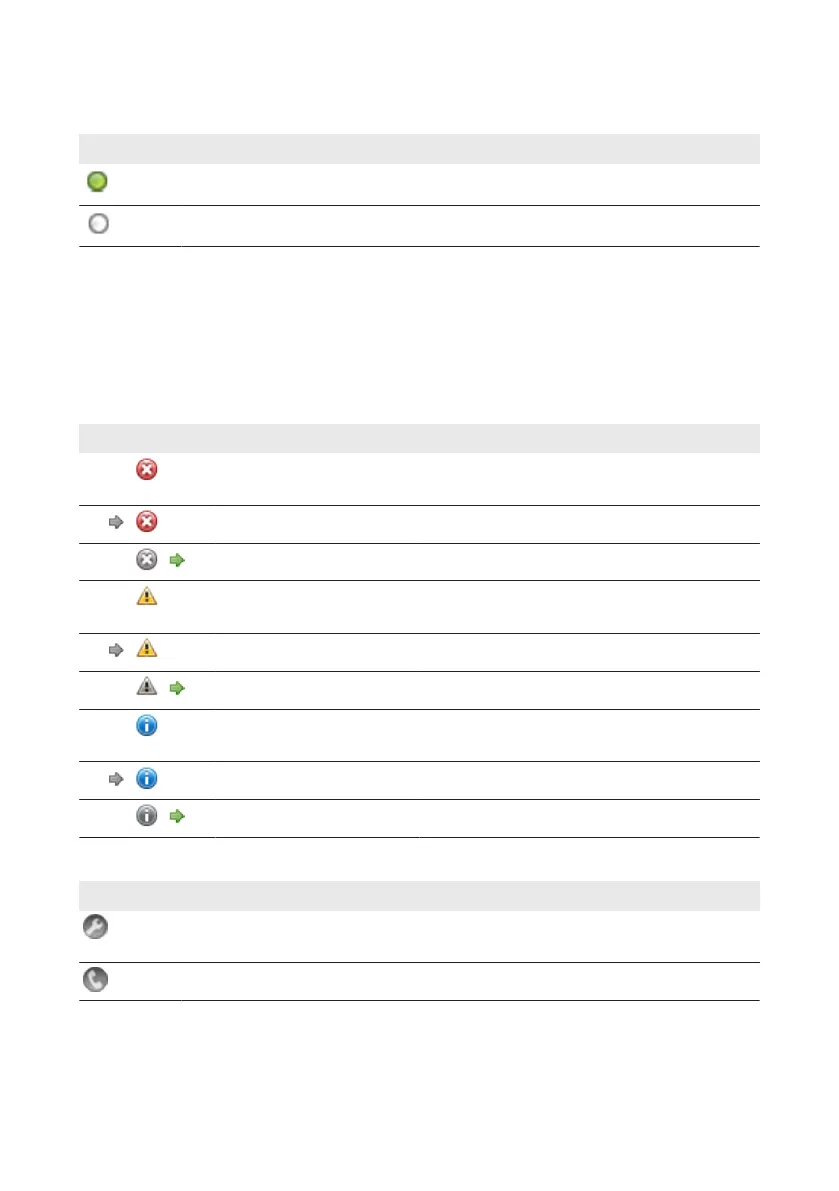839x1191 pixels.
Task: Click the green filled status circle
Action: pyautogui.click(x=97, y=182)
